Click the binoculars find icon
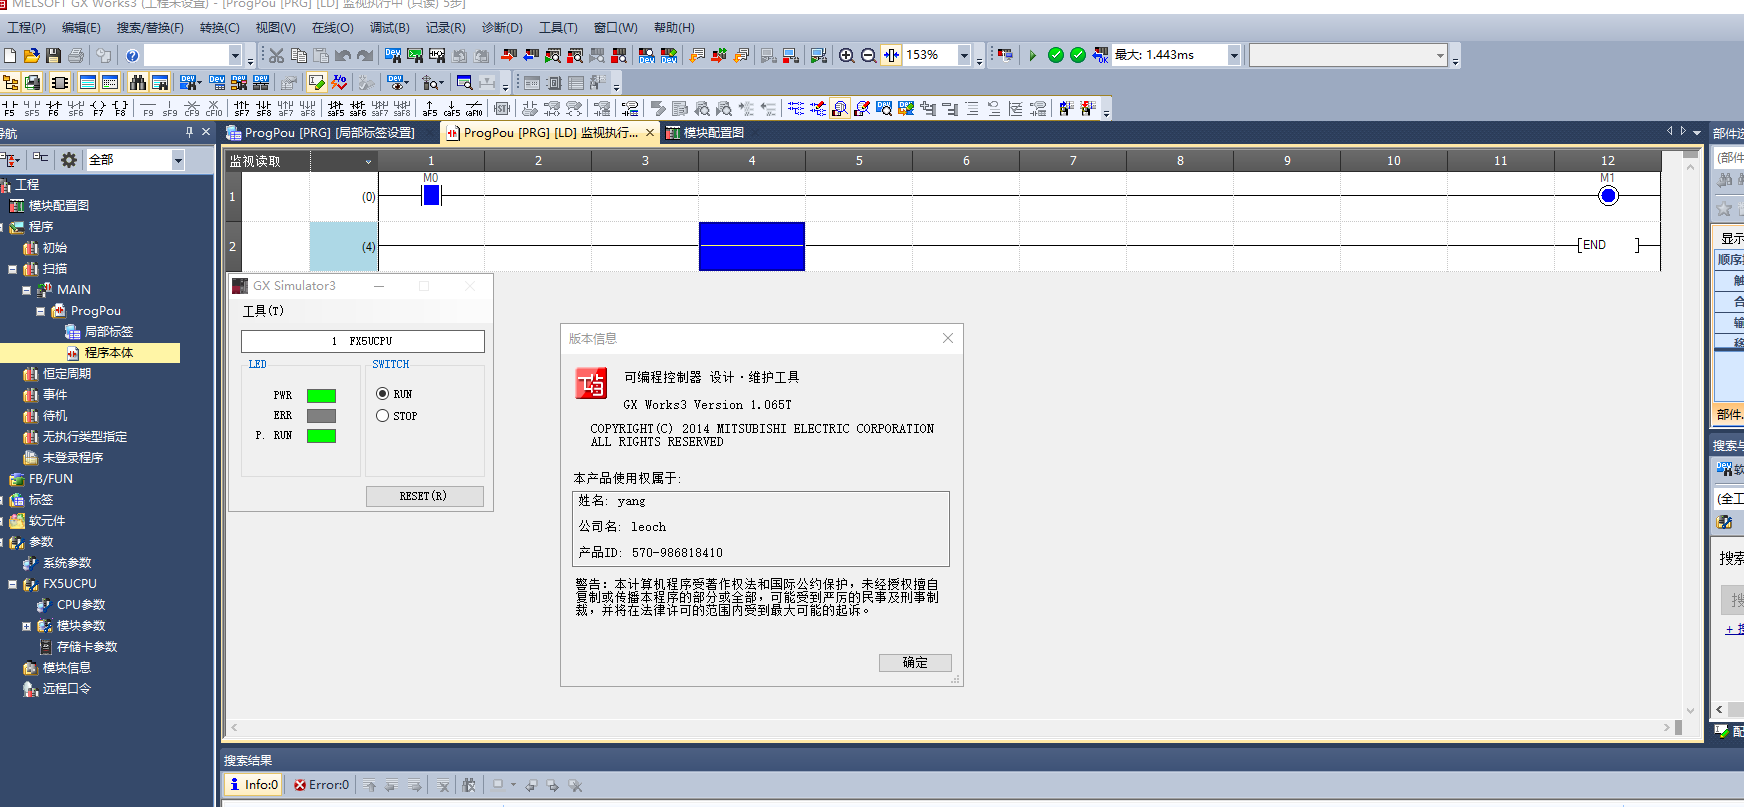 click(x=138, y=83)
